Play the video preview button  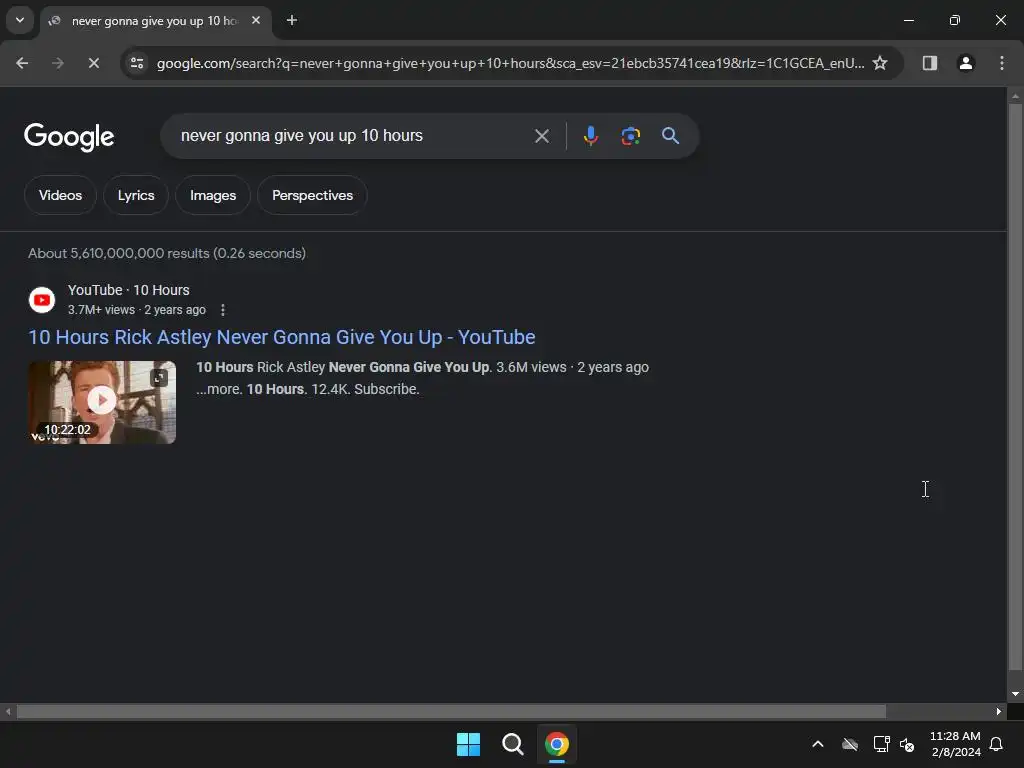coord(101,400)
